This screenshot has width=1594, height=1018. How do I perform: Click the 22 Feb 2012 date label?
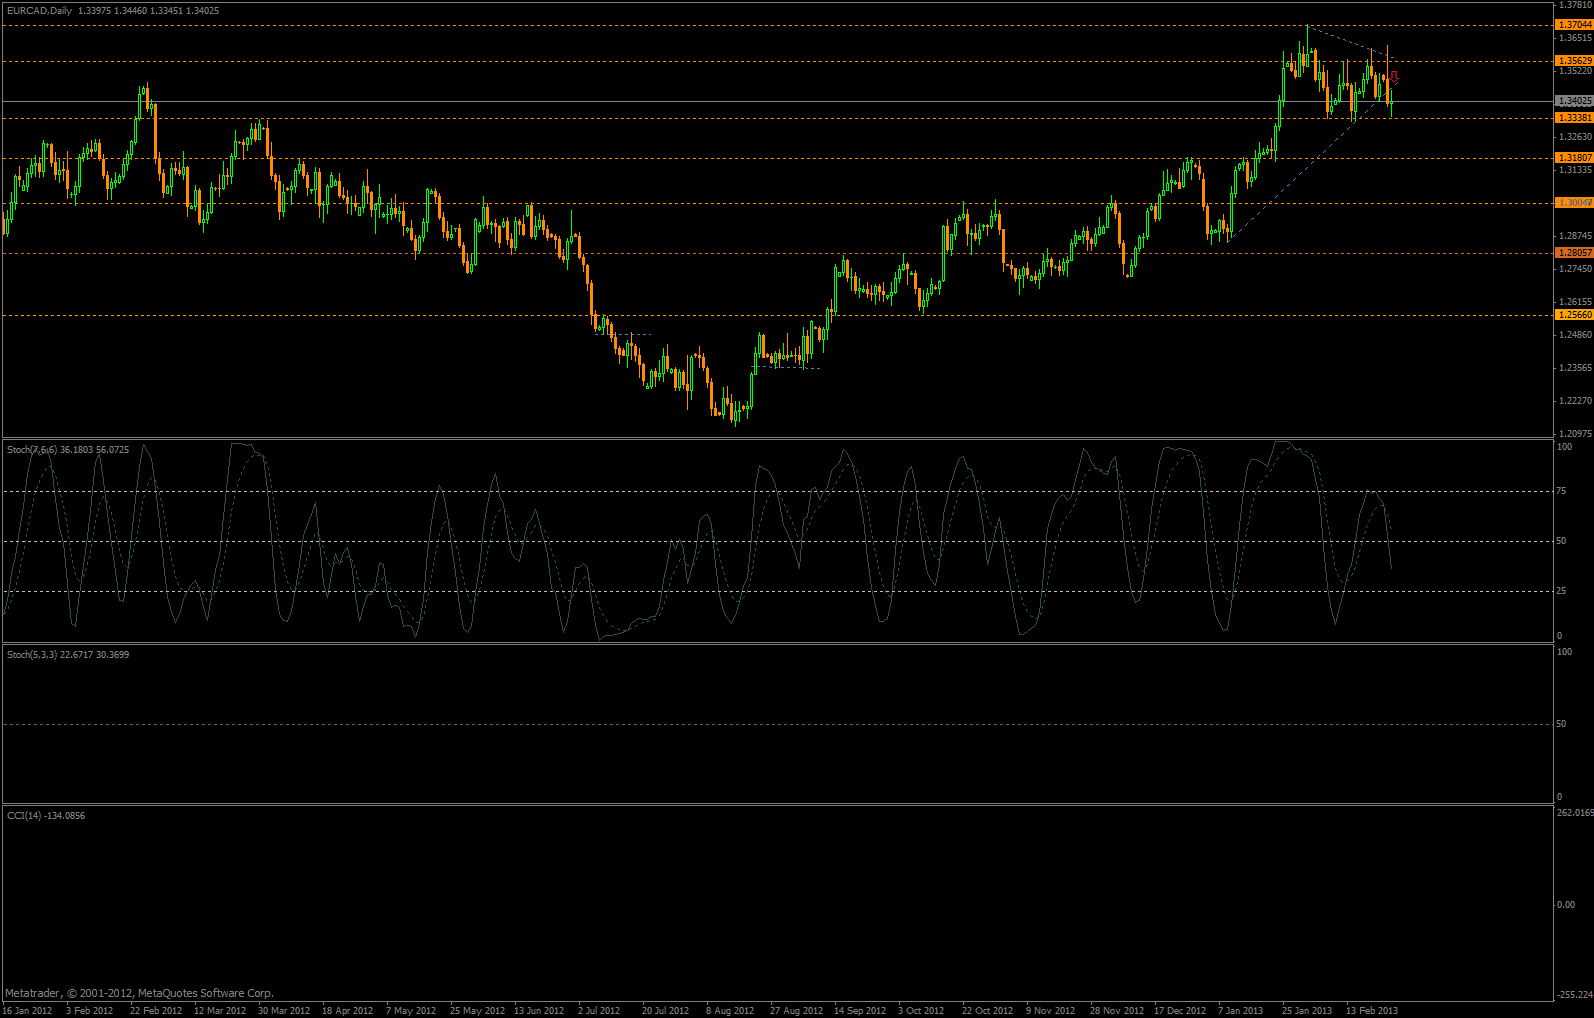tap(156, 1010)
